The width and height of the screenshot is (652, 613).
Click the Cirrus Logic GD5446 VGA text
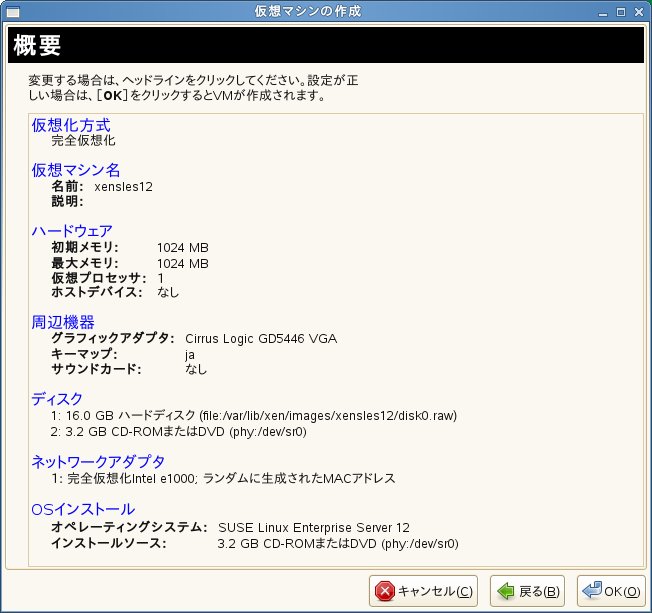[x=261, y=339]
